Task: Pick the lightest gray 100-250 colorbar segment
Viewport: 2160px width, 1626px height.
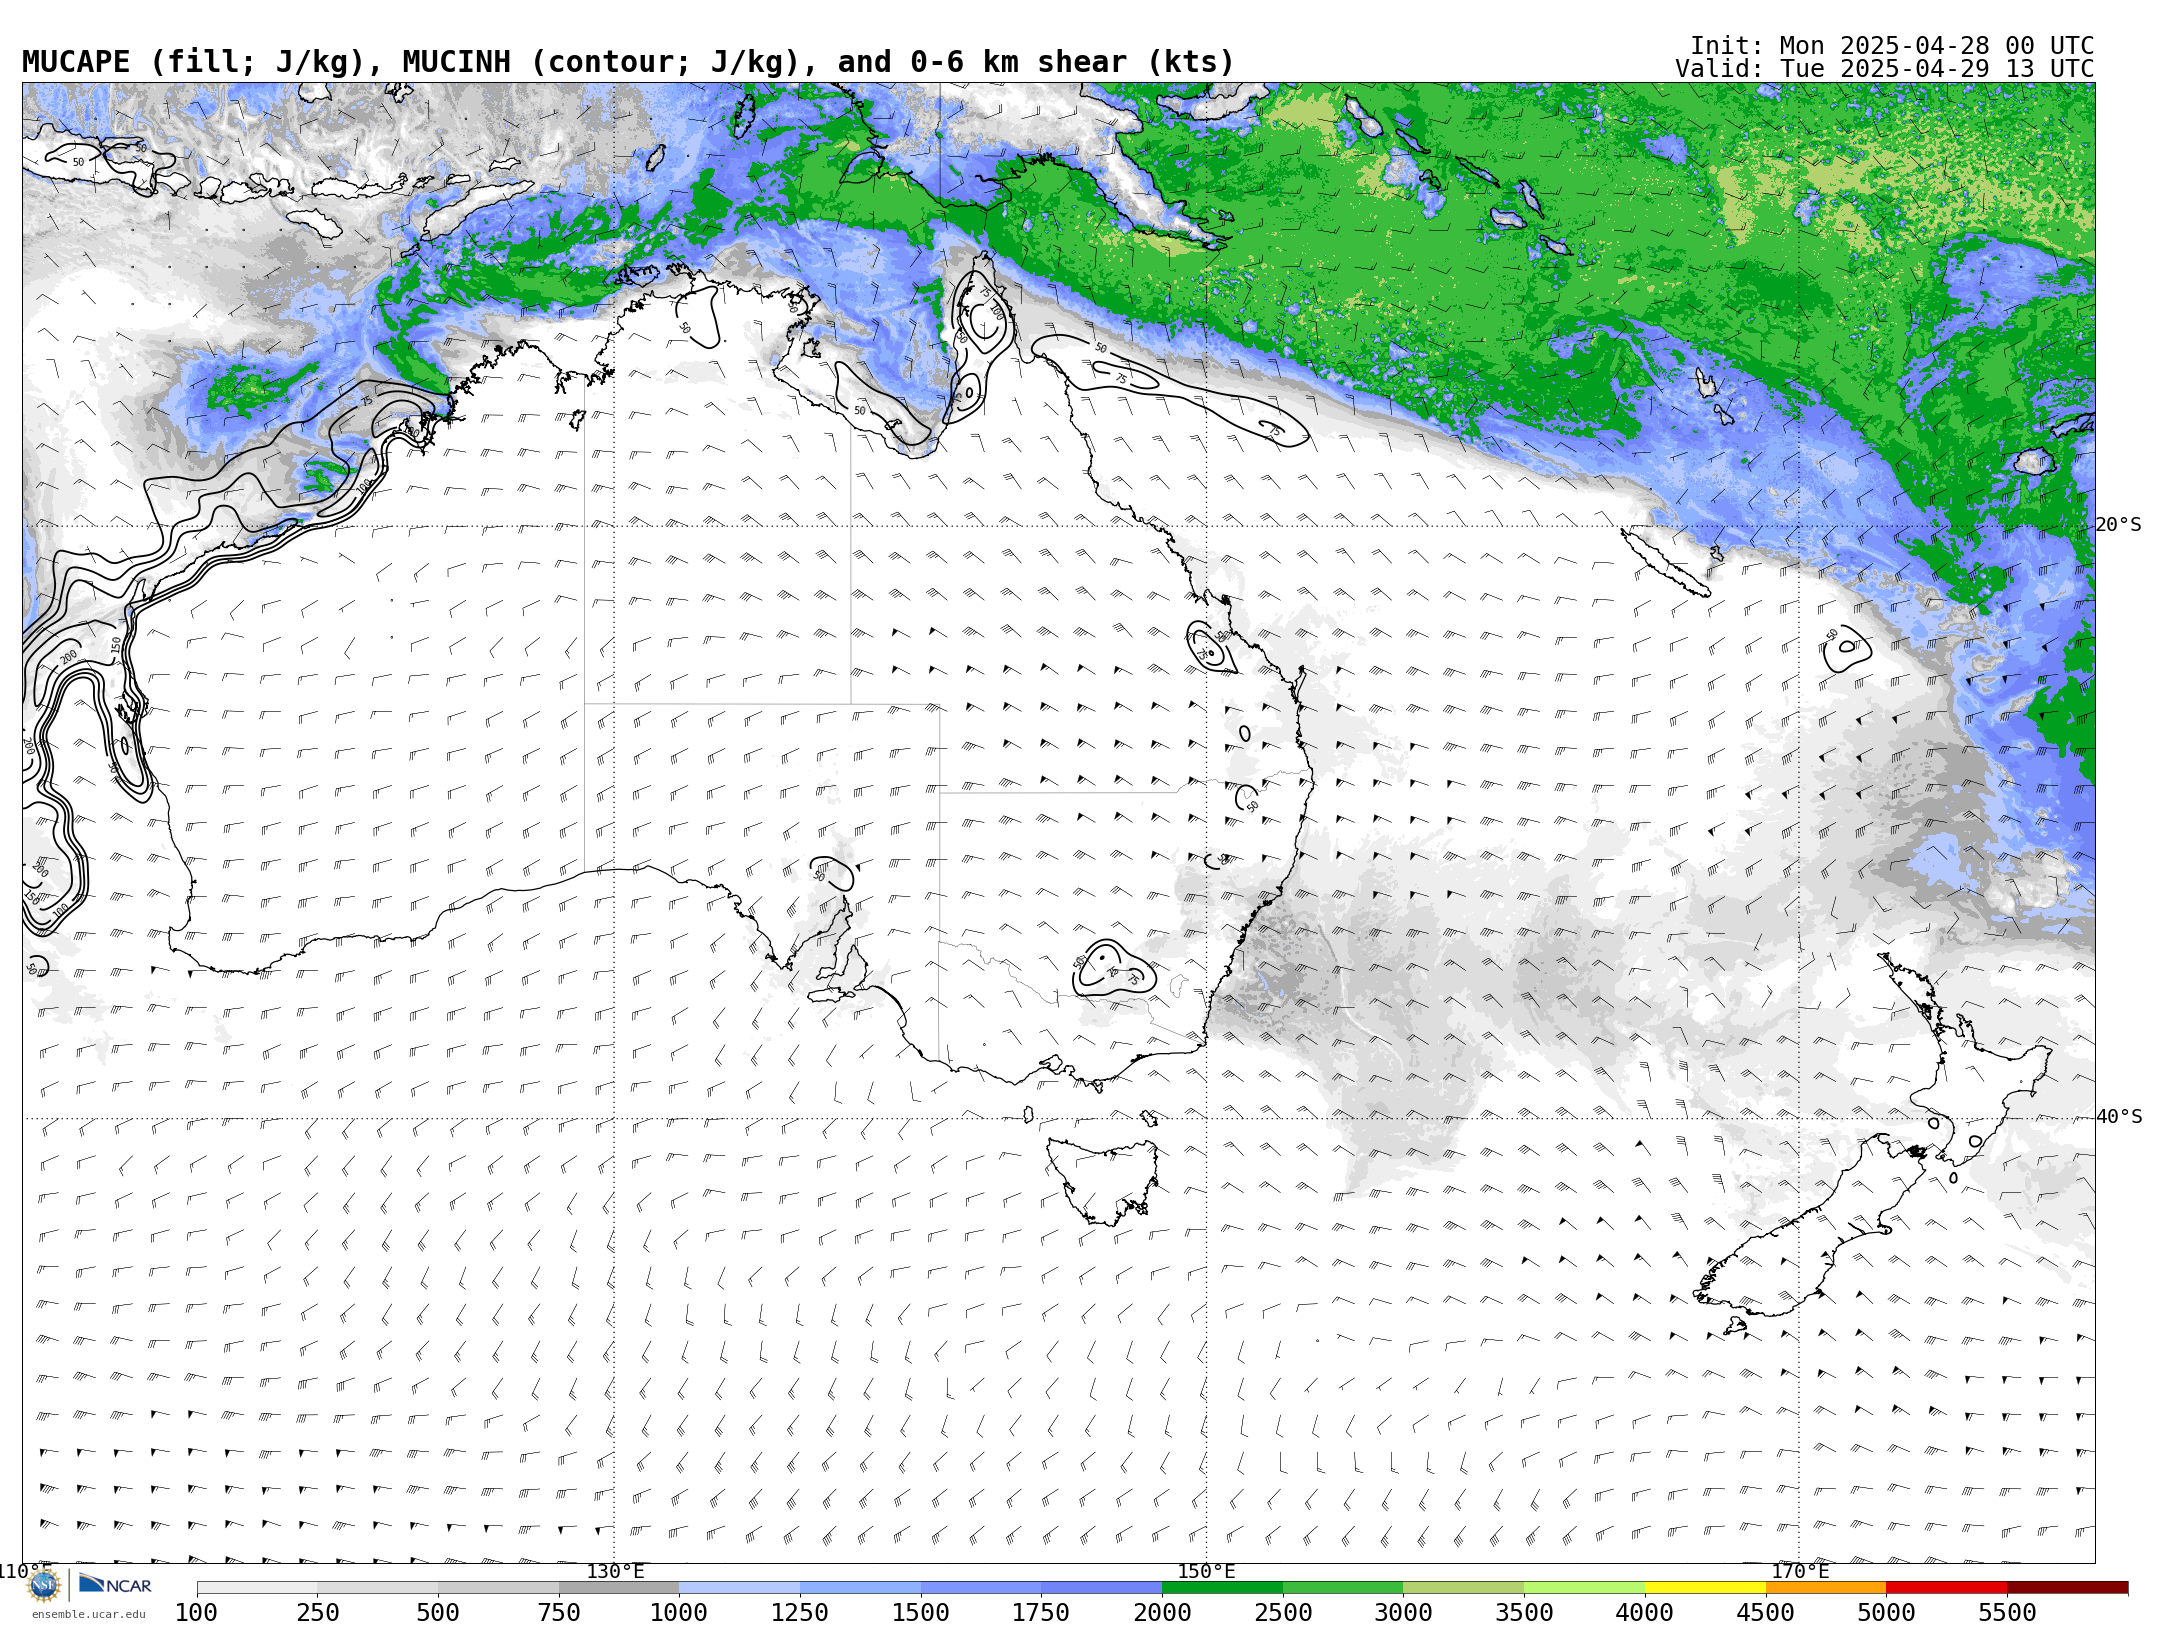Action: 257,1588
